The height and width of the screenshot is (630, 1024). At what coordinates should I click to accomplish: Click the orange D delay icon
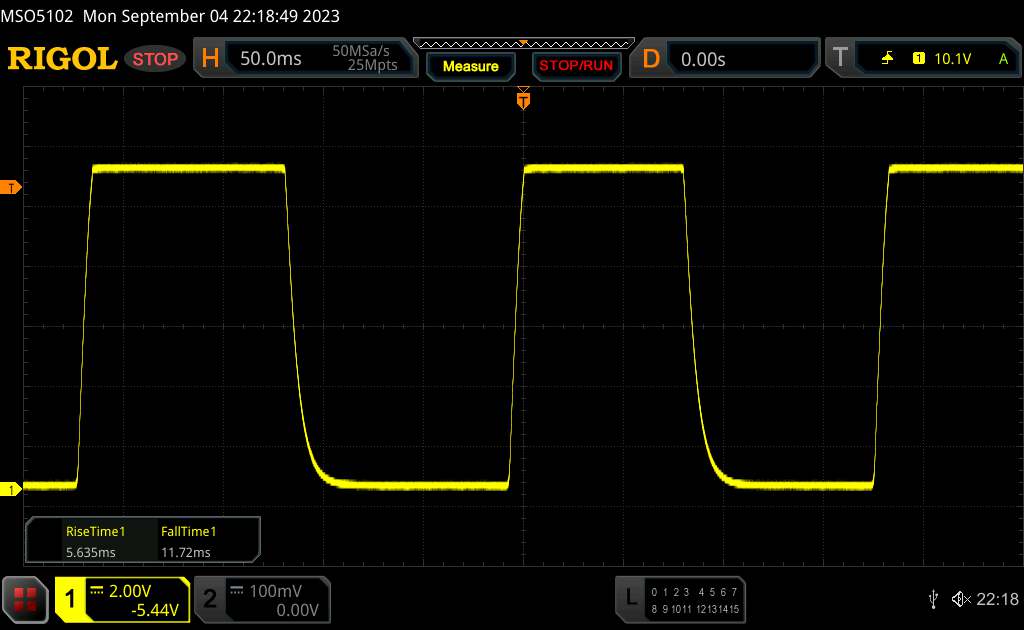[651, 59]
